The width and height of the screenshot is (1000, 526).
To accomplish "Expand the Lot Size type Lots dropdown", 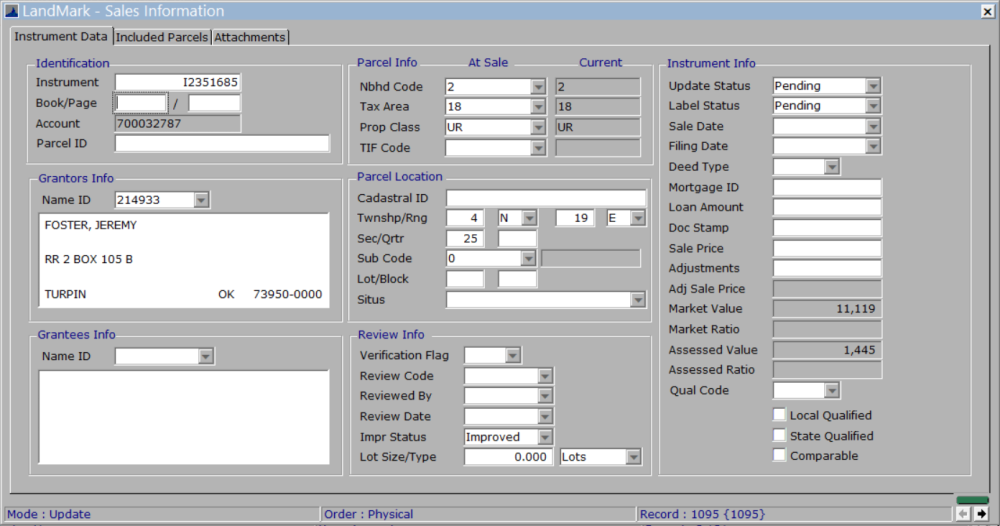I will pos(632,457).
